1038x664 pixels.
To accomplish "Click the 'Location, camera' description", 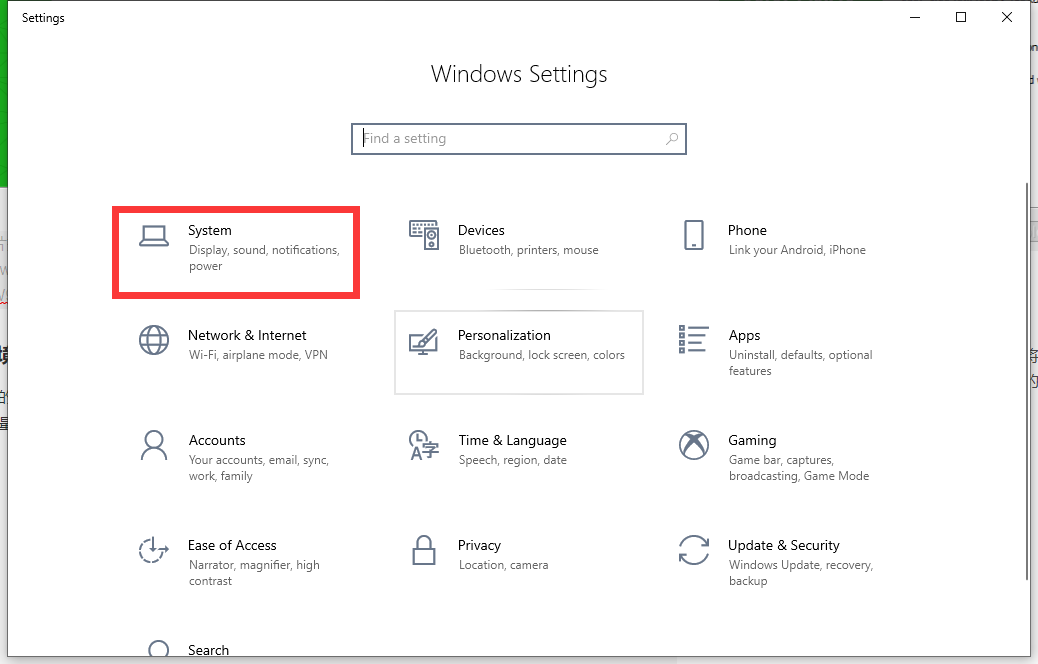I will coord(503,565).
